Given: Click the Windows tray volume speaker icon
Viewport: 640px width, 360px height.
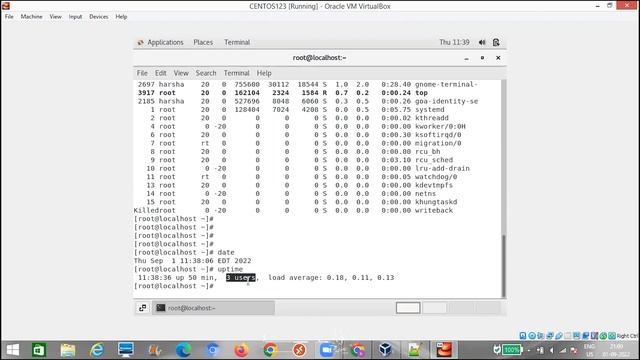Looking at the screenshot, I should tap(551, 350).
